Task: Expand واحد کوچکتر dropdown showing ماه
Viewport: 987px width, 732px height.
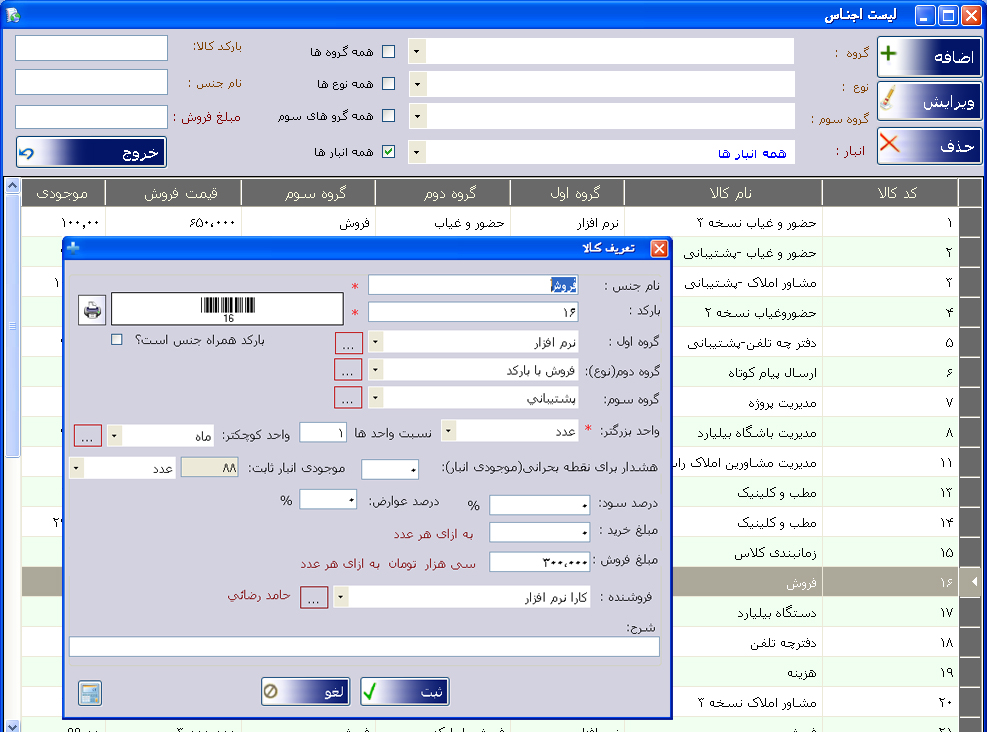Action: click(x=114, y=436)
